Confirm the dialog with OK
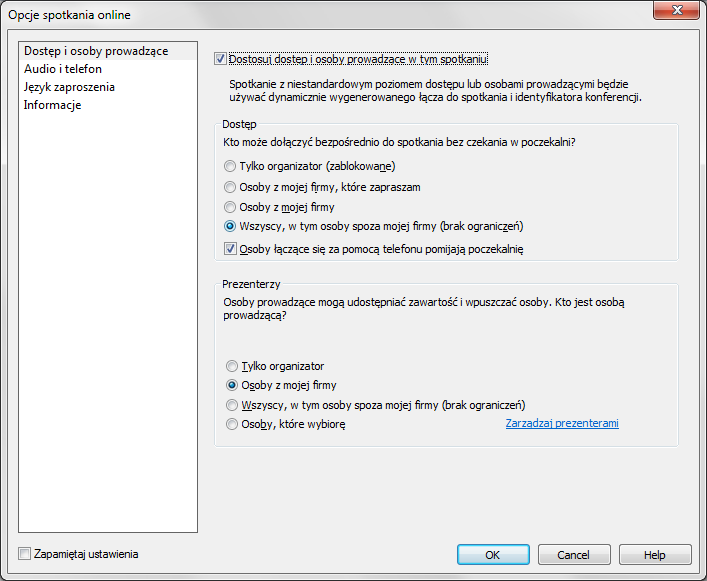This screenshot has width=707, height=581. (493, 554)
